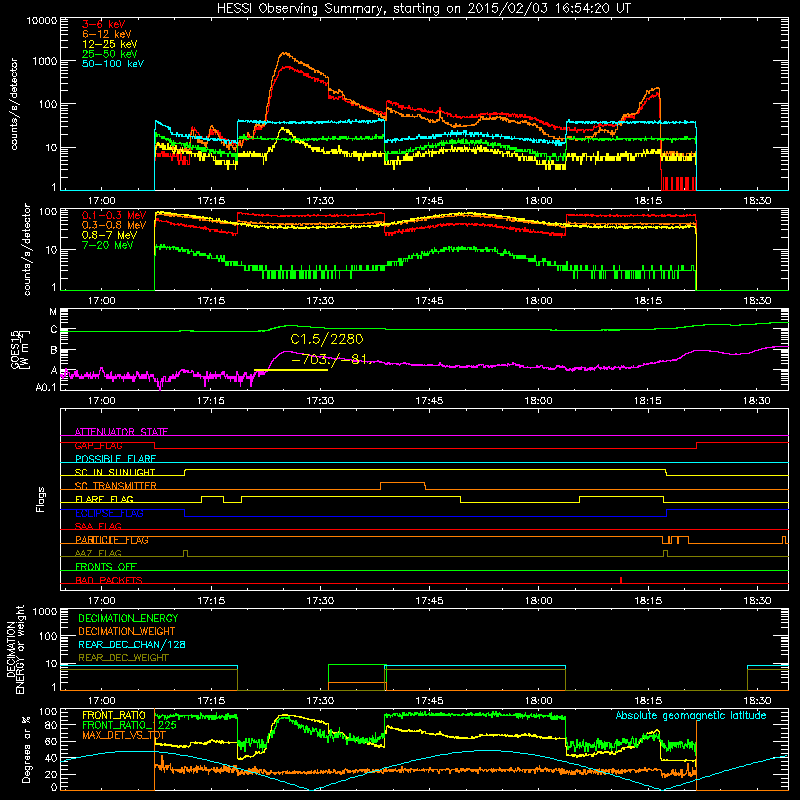Click the 0.3-0.8 MeV legend label
Viewport: 800px width, 800px height.
point(114,225)
